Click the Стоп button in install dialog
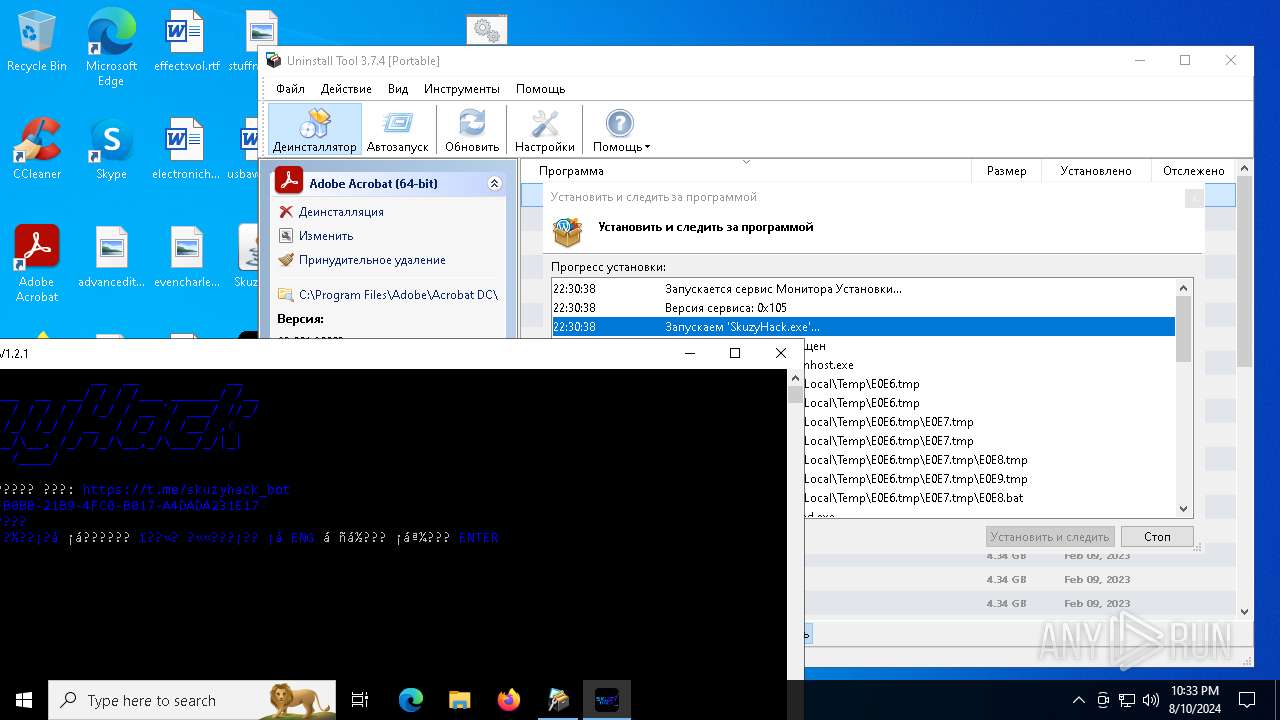 pos(1157,537)
